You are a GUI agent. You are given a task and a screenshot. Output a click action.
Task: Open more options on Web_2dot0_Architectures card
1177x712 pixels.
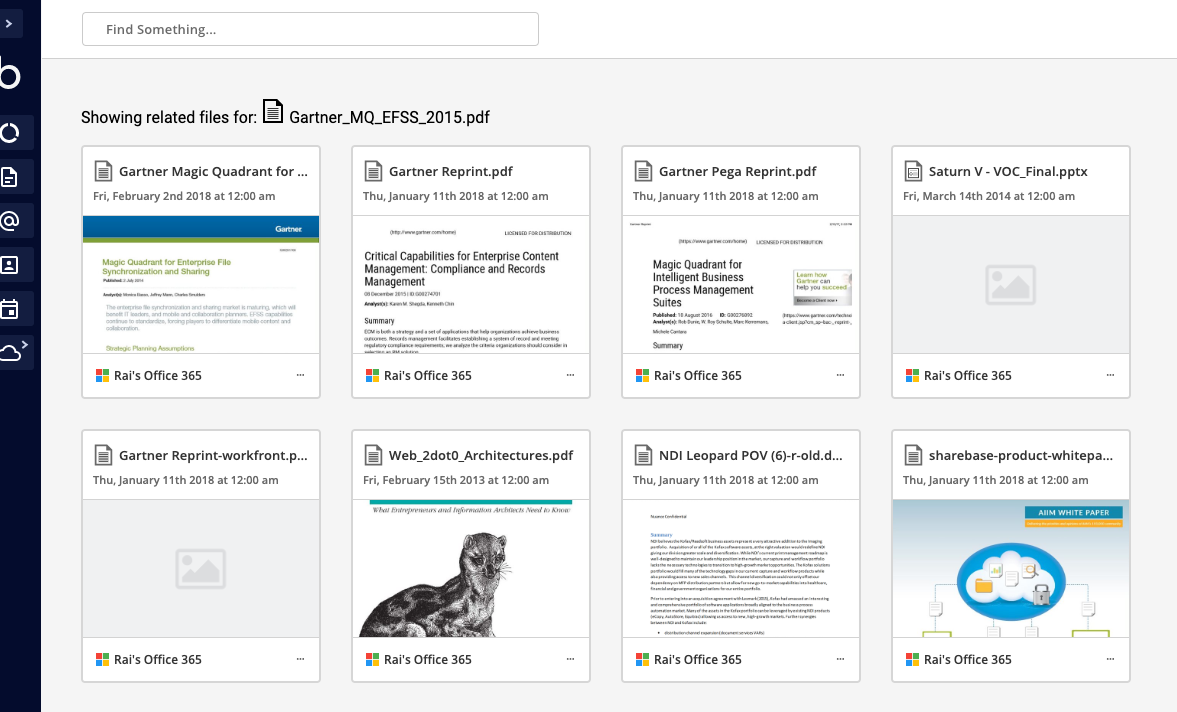tap(570, 659)
